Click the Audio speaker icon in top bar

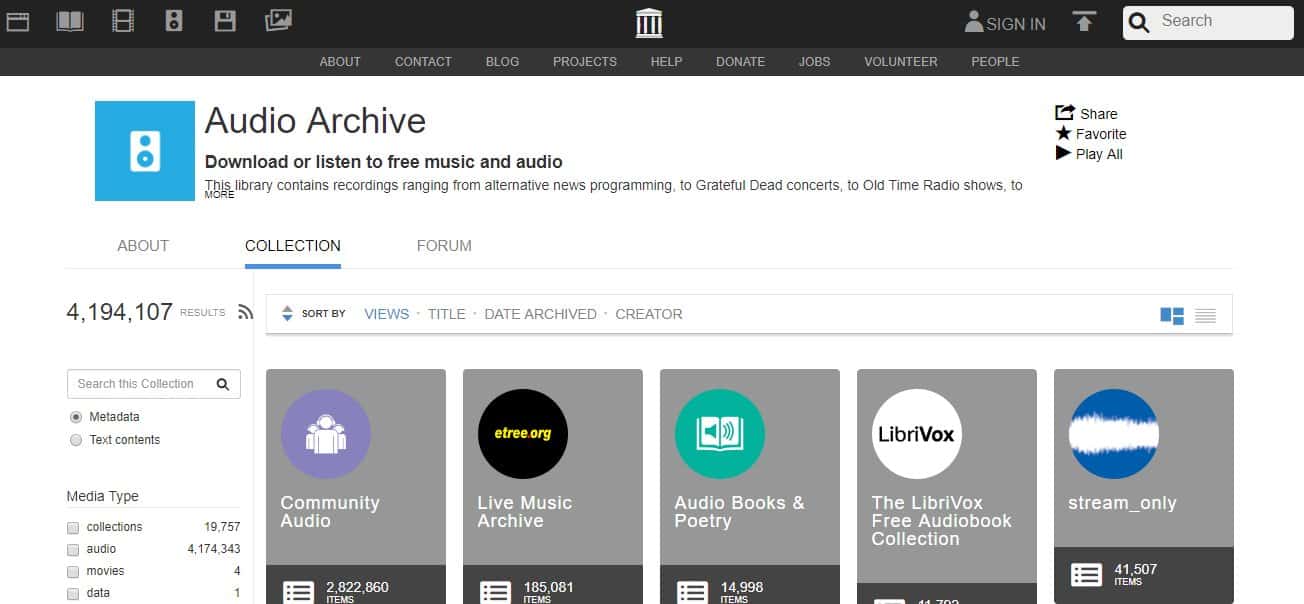[x=174, y=21]
